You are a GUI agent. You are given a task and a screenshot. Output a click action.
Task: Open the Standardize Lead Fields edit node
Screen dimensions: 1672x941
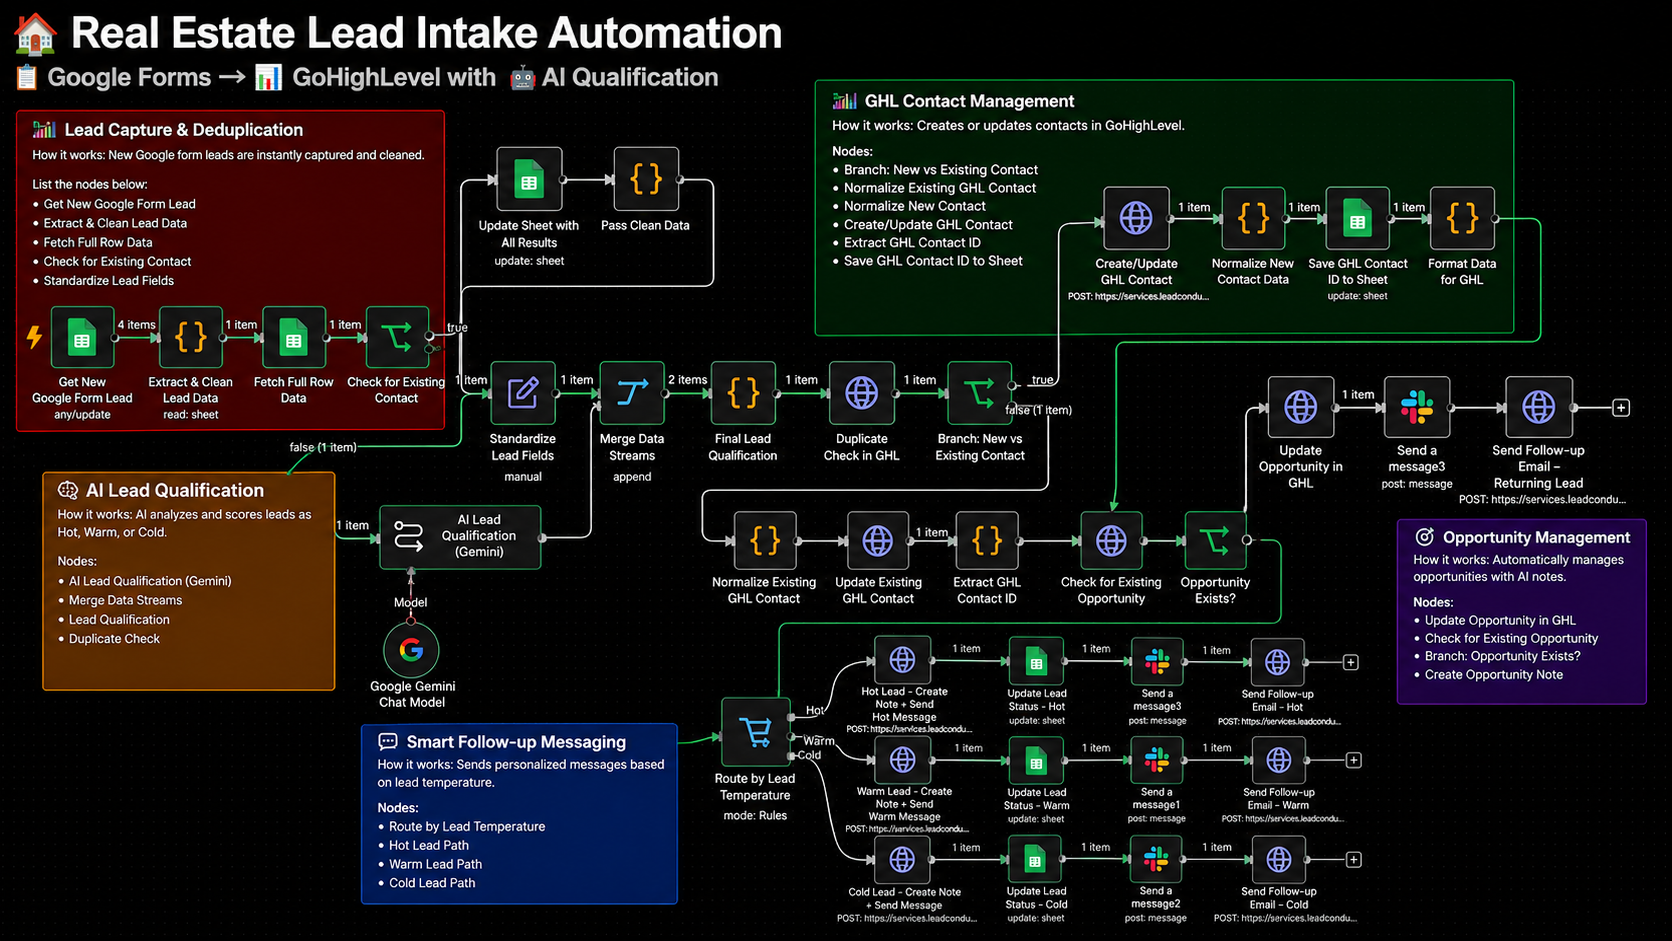[523, 393]
